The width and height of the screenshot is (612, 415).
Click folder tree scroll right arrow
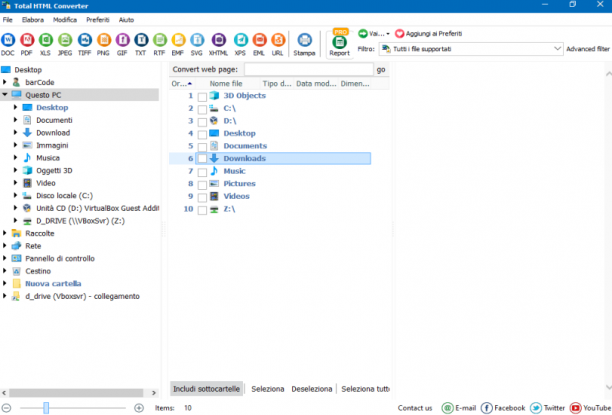154,393
